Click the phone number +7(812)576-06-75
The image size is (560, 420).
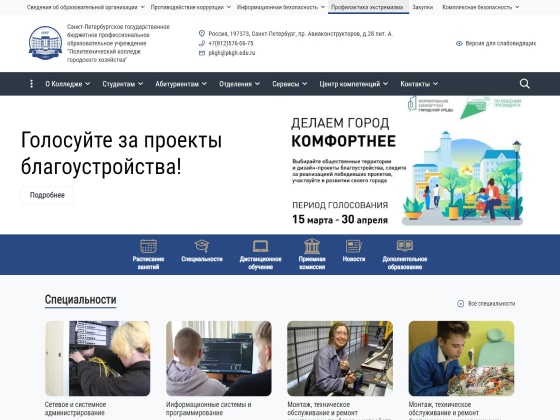coord(231,43)
